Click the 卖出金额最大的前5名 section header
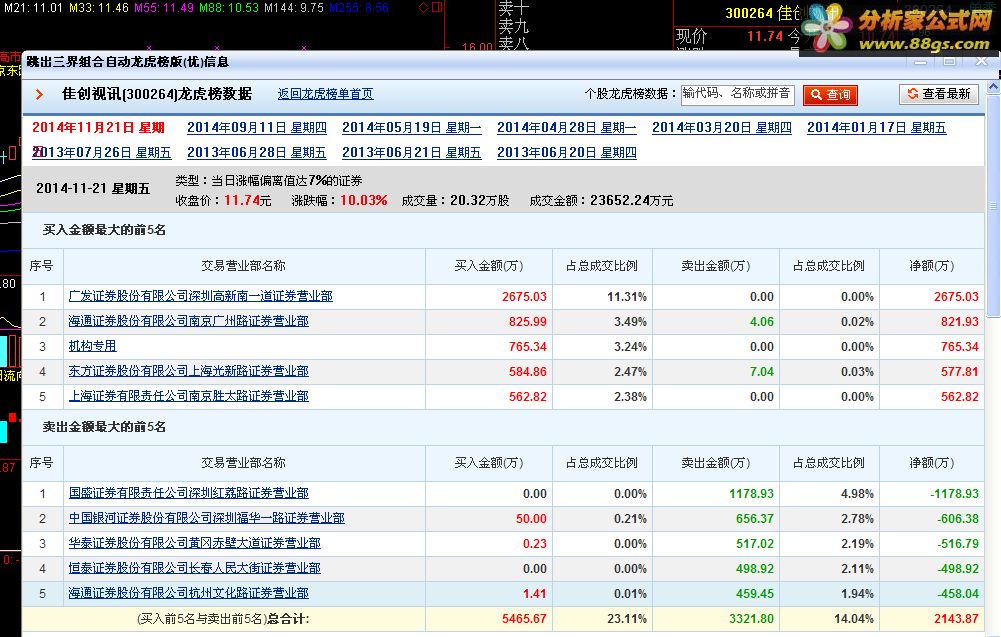1001x637 pixels. tap(104, 427)
